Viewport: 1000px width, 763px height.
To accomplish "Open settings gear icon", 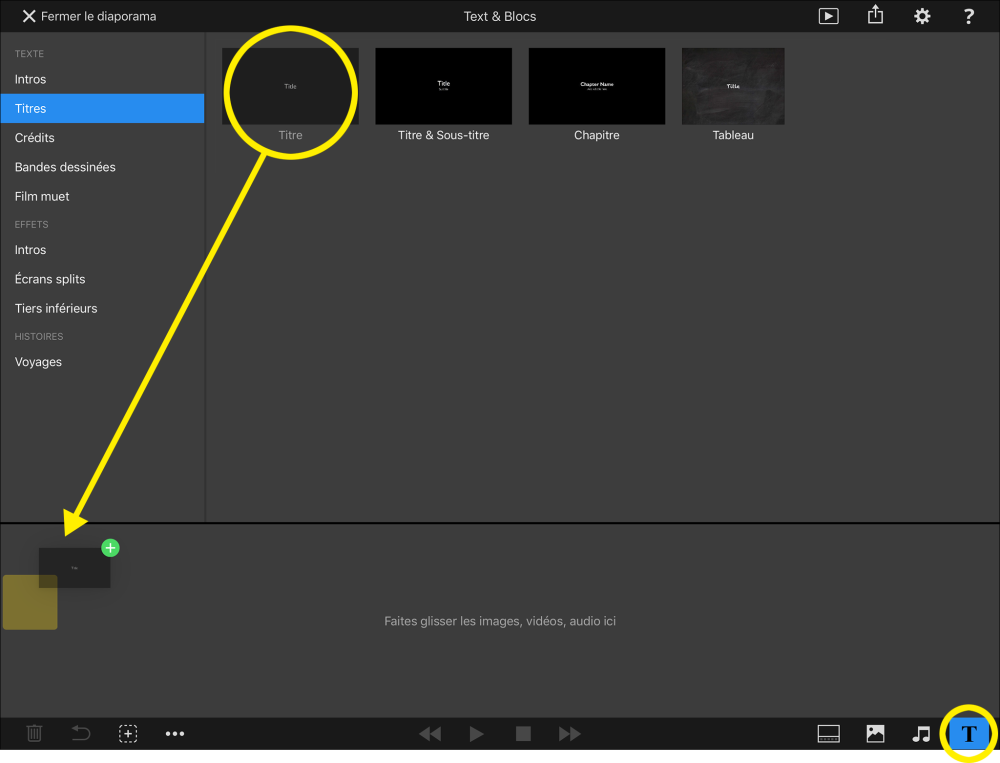I will [922, 16].
